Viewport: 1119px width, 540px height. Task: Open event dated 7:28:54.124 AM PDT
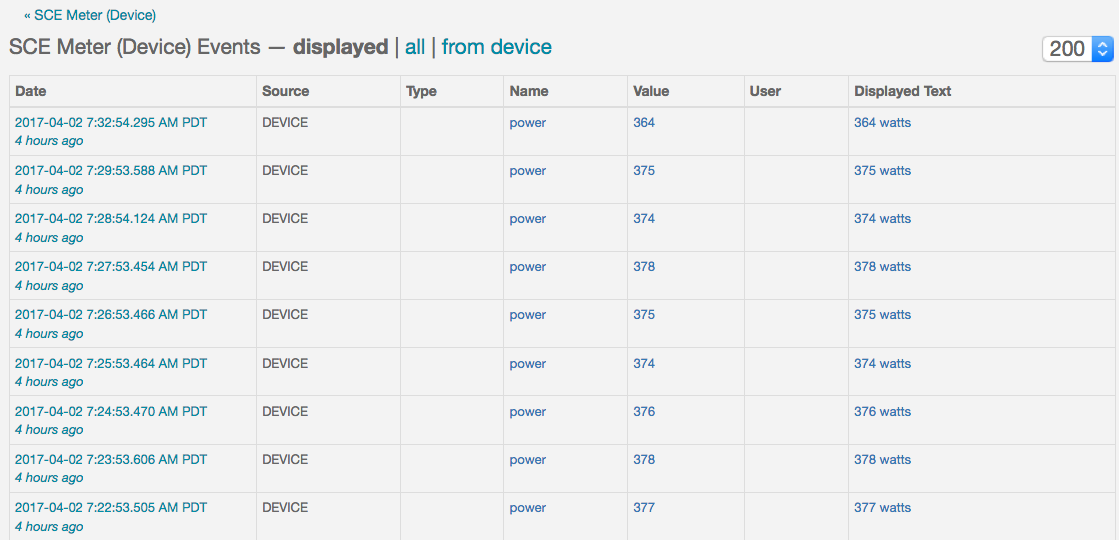coord(111,218)
